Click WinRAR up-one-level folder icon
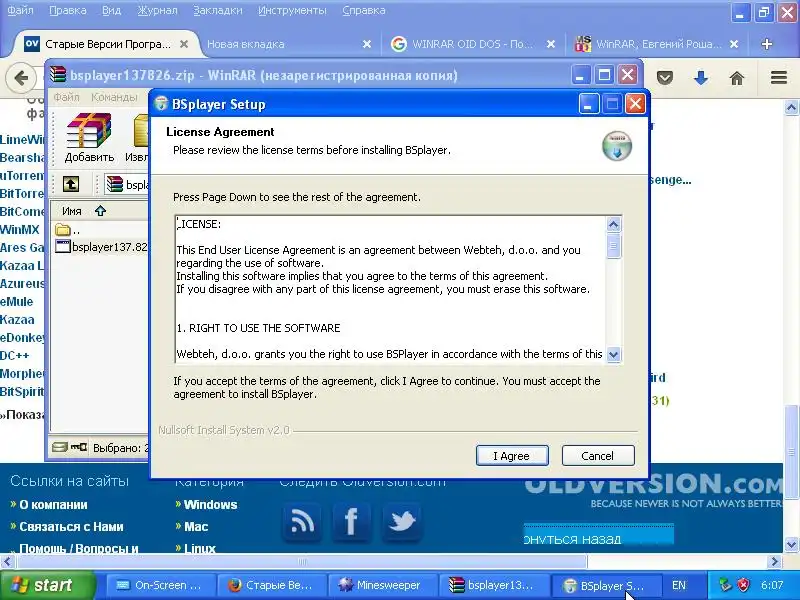This screenshot has height=600, width=800. click(x=71, y=184)
